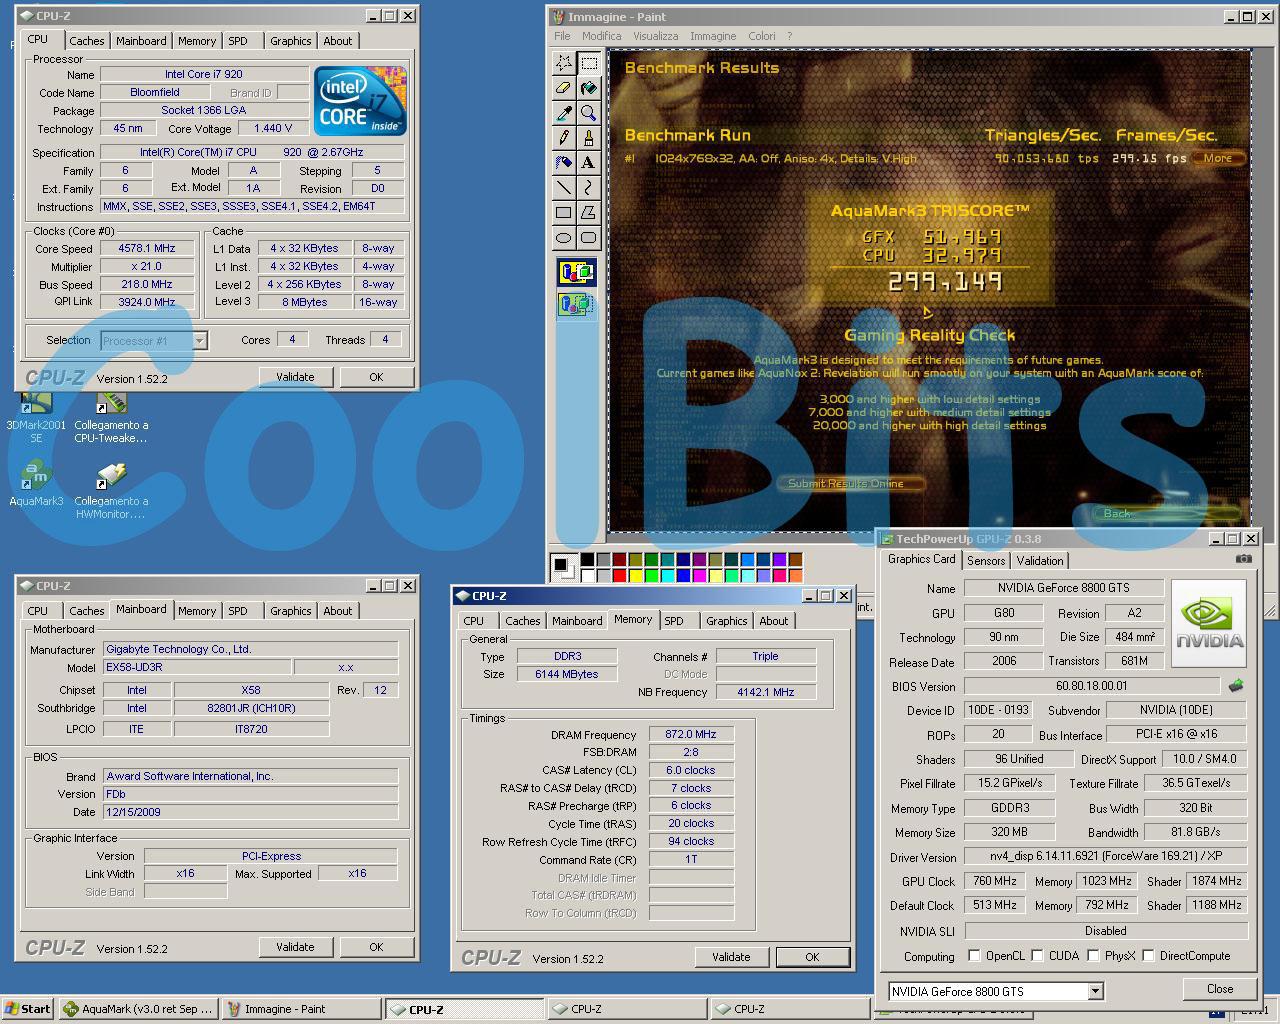Click the Core Voltage value 1.440 V
This screenshot has height=1024, width=1280.
pos(273,128)
